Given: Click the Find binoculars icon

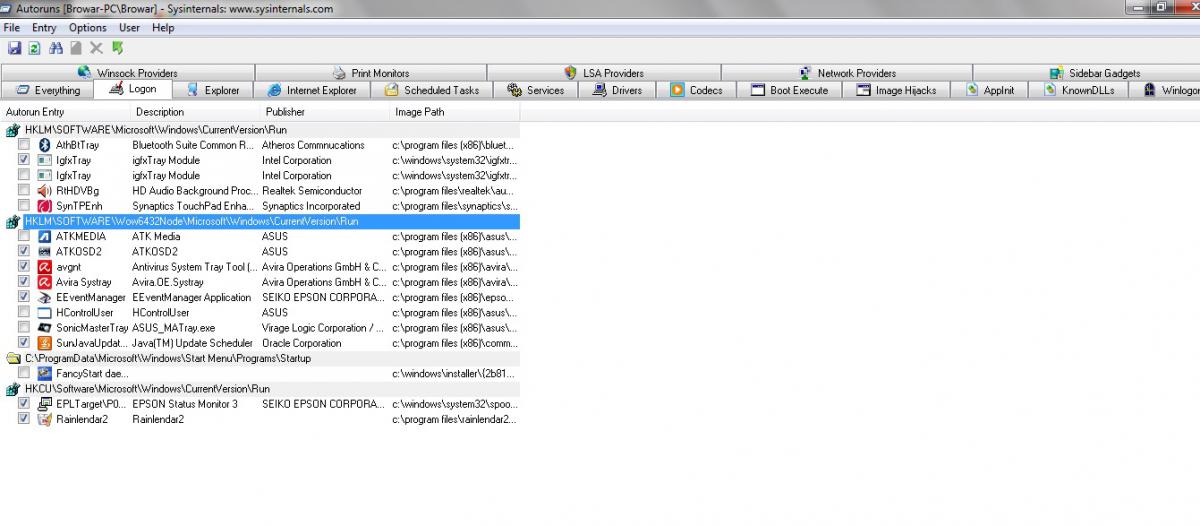Looking at the screenshot, I should pyautogui.click(x=56, y=48).
